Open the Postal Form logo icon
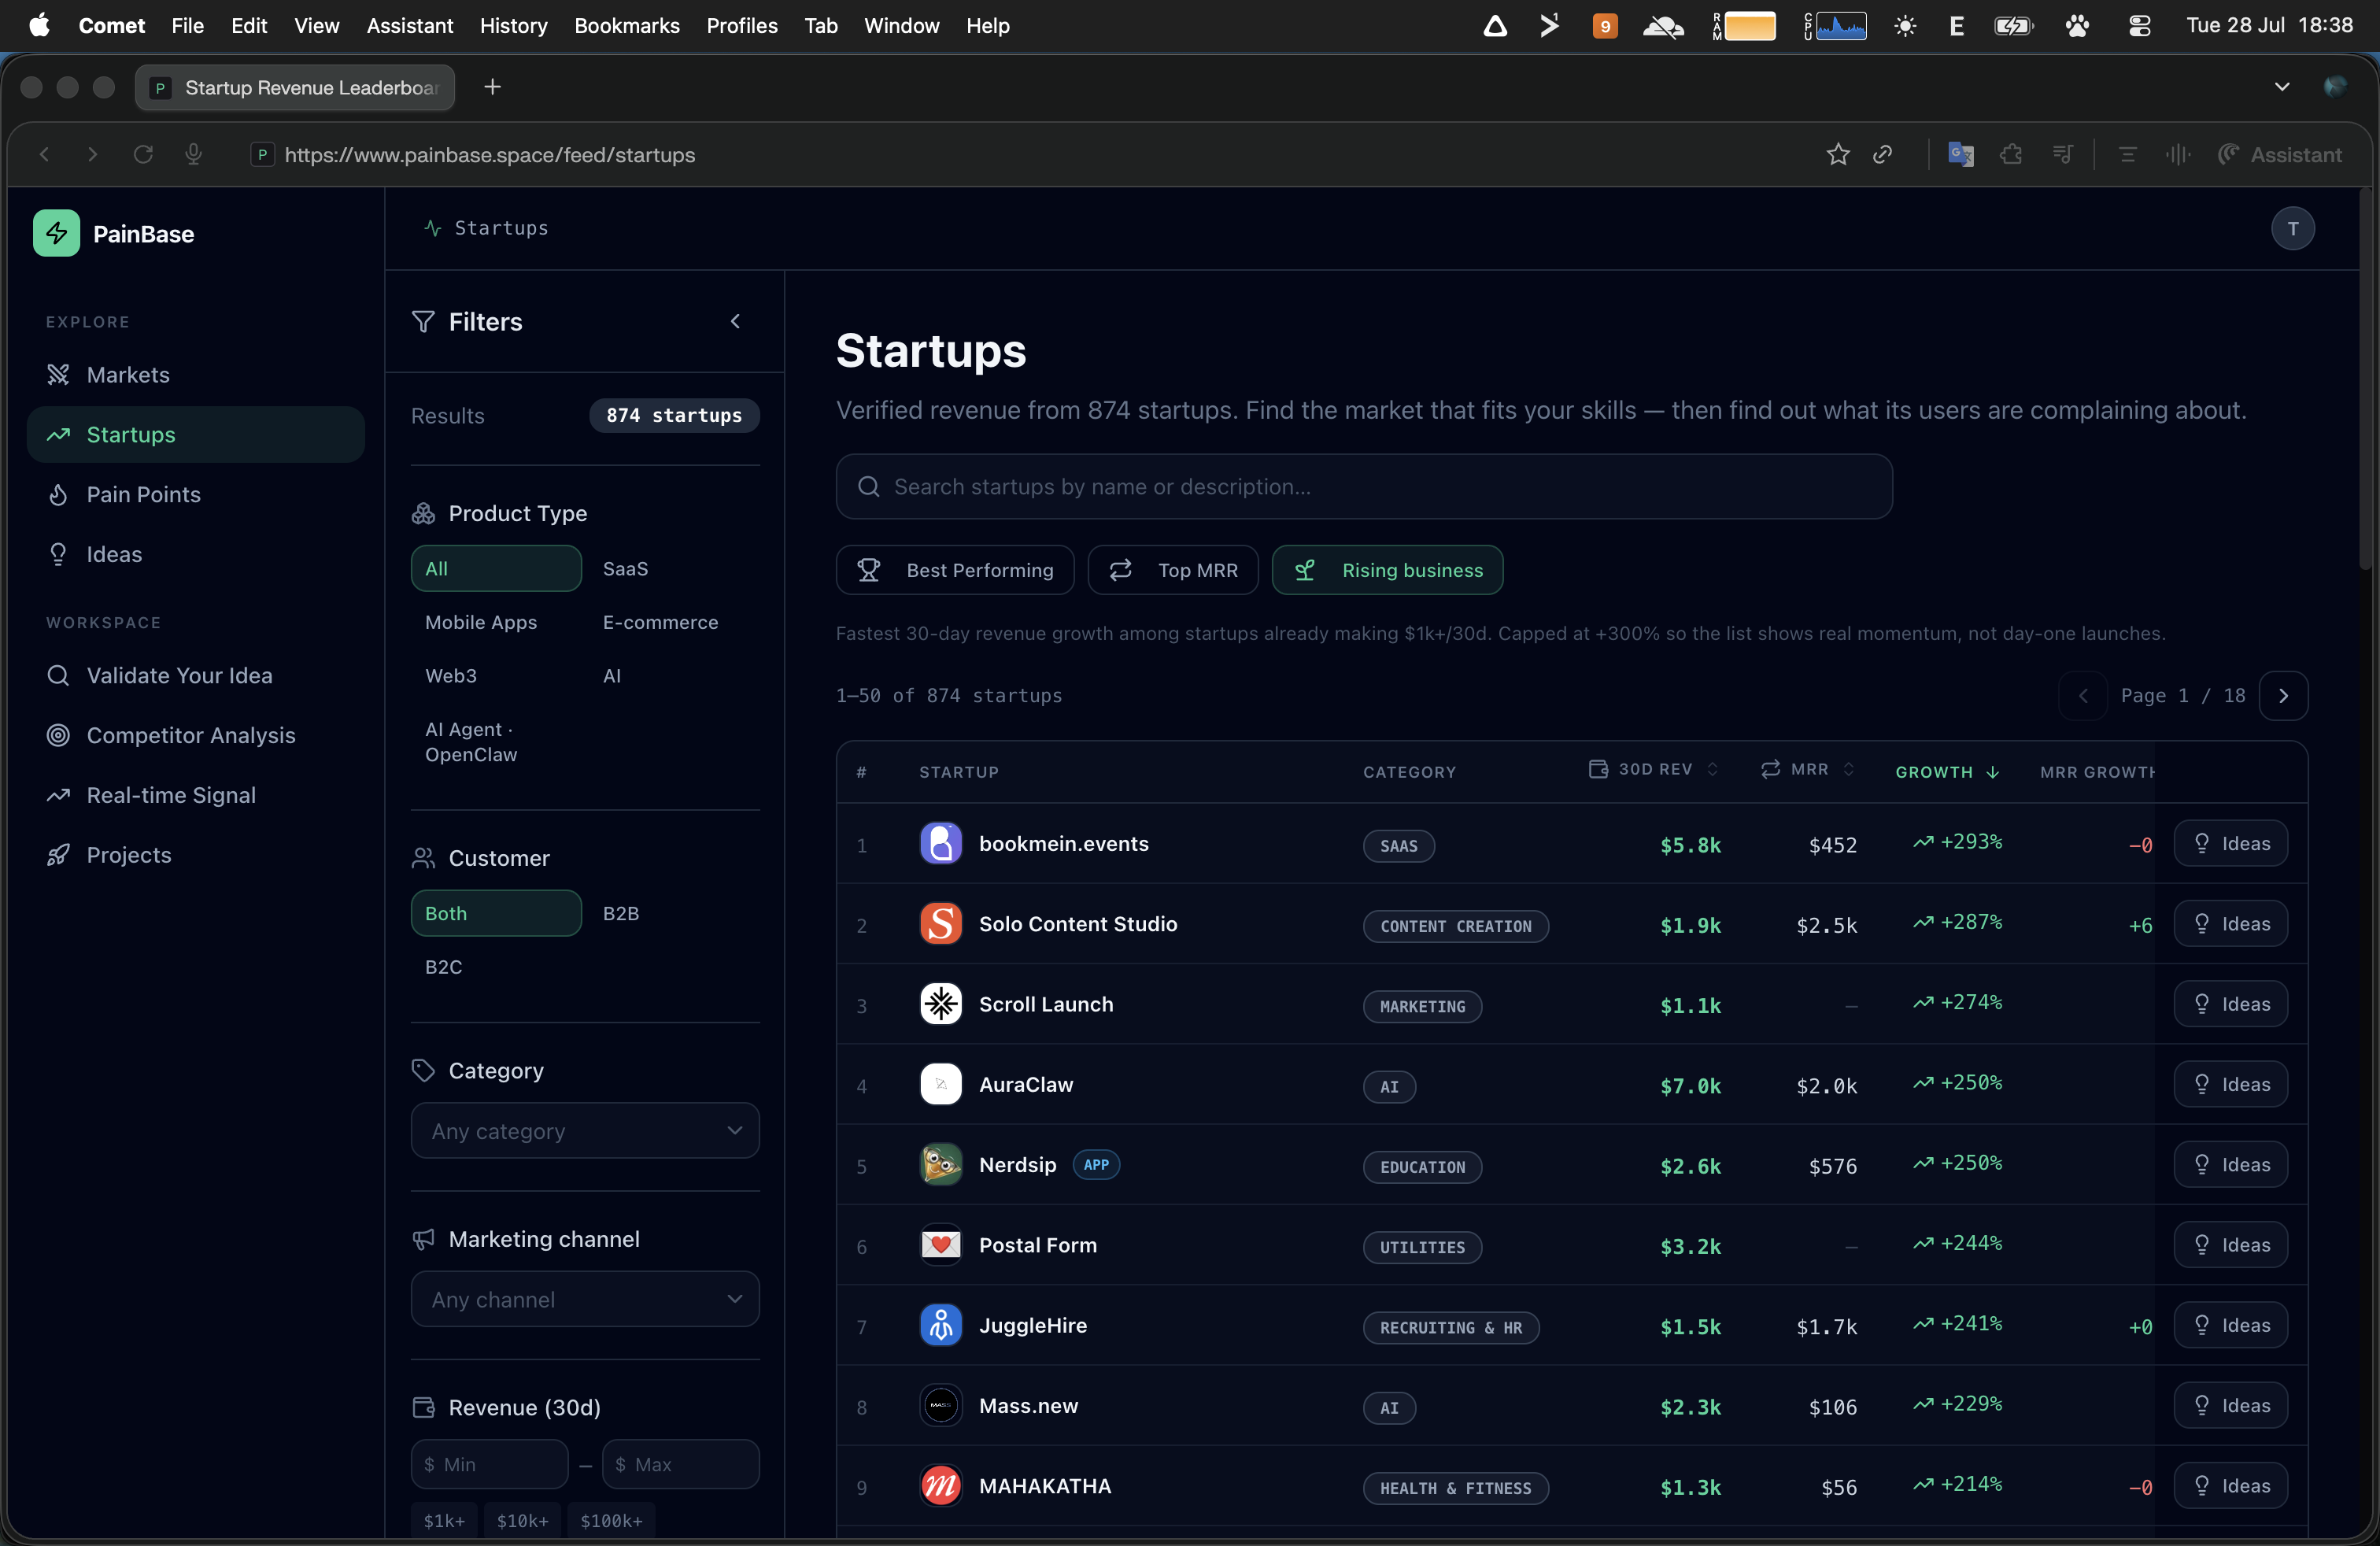2380x1546 pixels. click(940, 1245)
